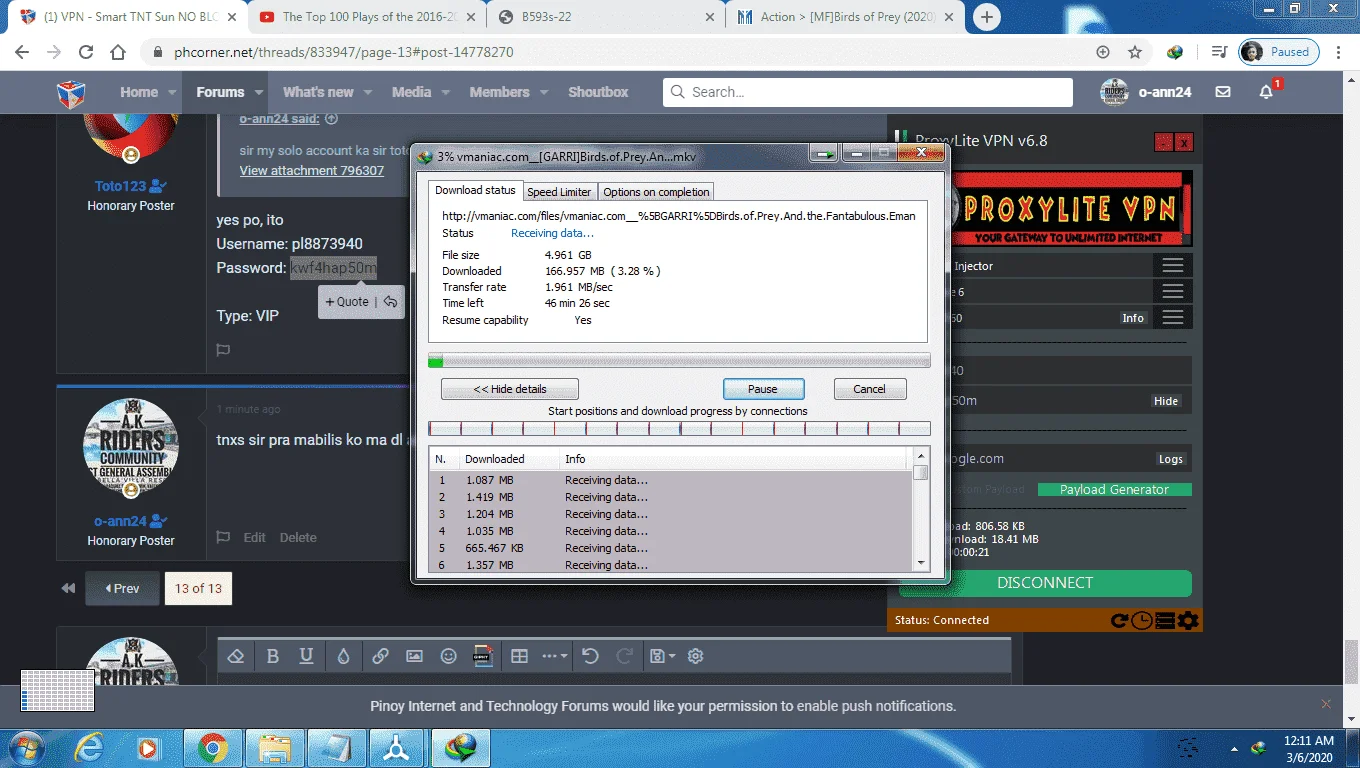Open Chrome media control icon

pos(1219,52)
